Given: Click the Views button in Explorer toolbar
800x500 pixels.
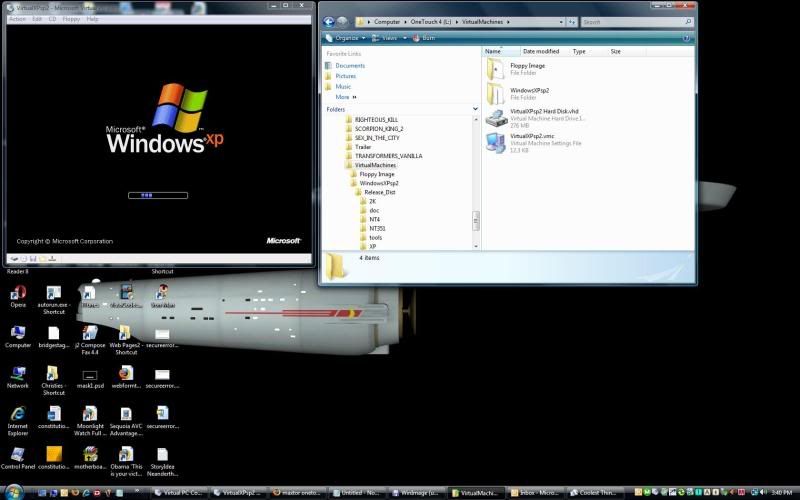Looking at the screenshot, I should pos(385,38).
